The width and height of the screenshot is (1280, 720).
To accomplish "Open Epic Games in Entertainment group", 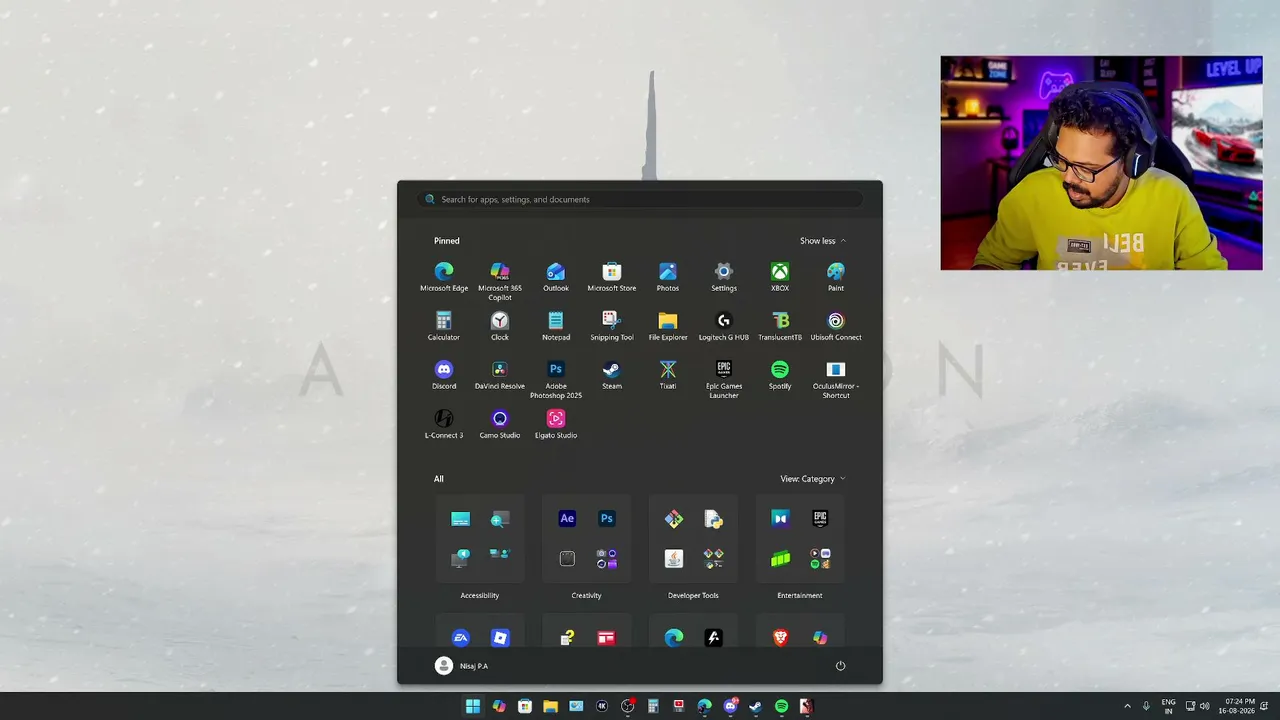I will tap(820, 518).
